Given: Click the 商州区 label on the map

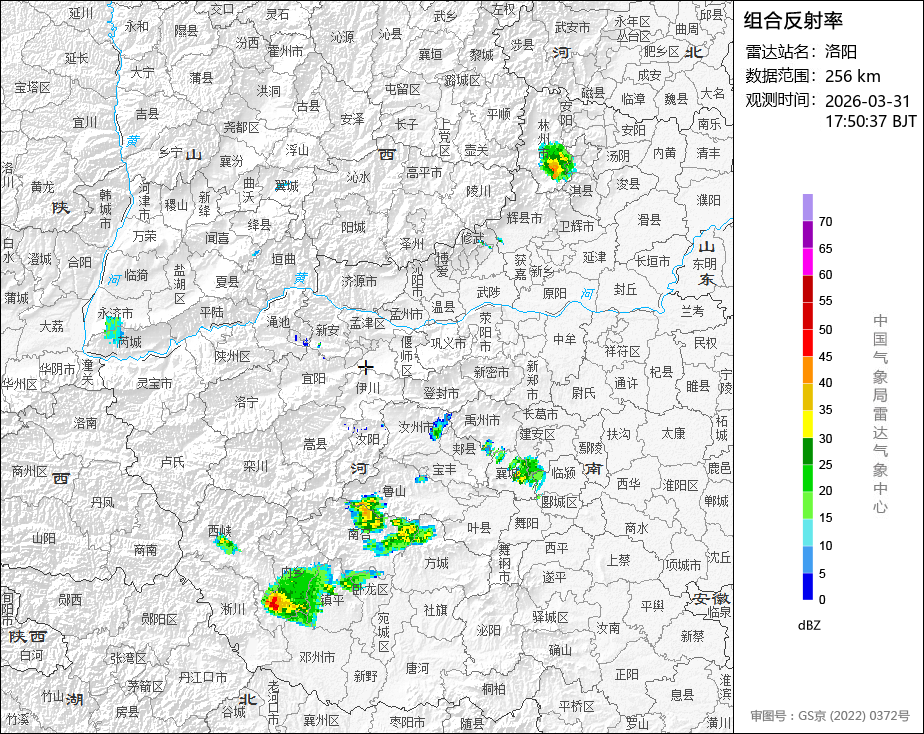Looking at the screenshot, I should pos(29,471).
